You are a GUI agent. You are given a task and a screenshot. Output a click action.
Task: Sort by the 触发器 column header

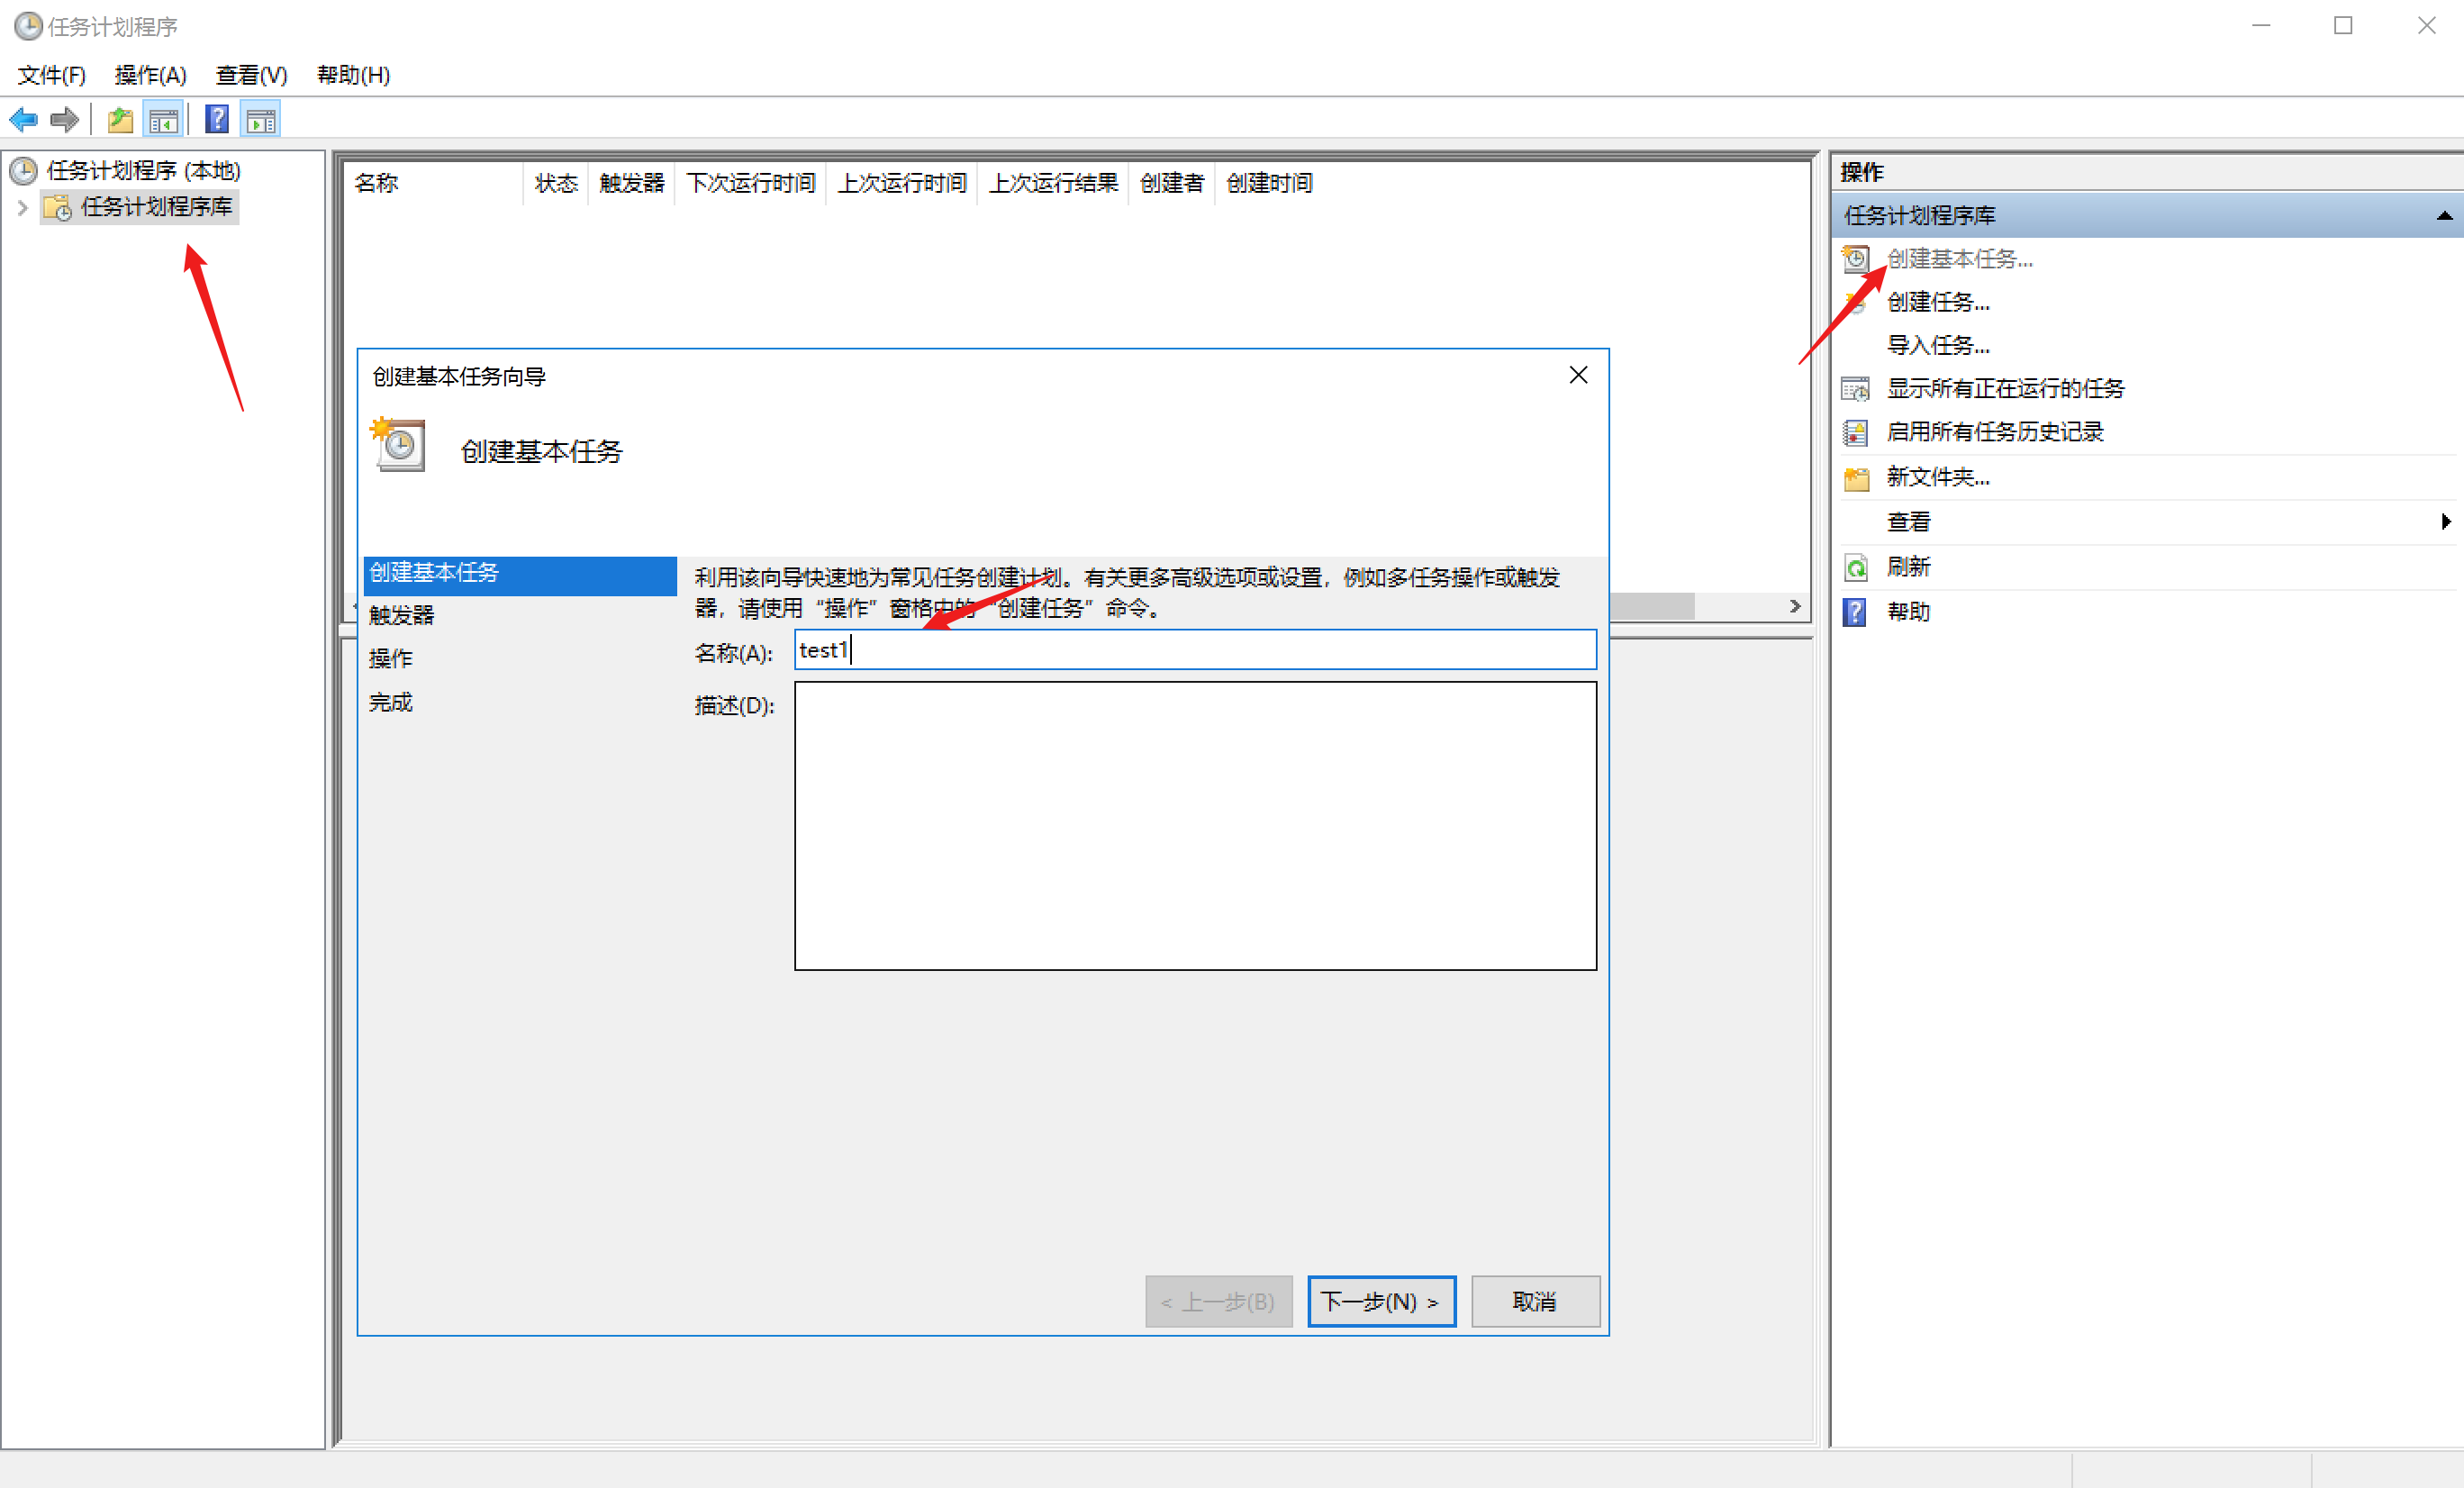(x=632, y=183)
